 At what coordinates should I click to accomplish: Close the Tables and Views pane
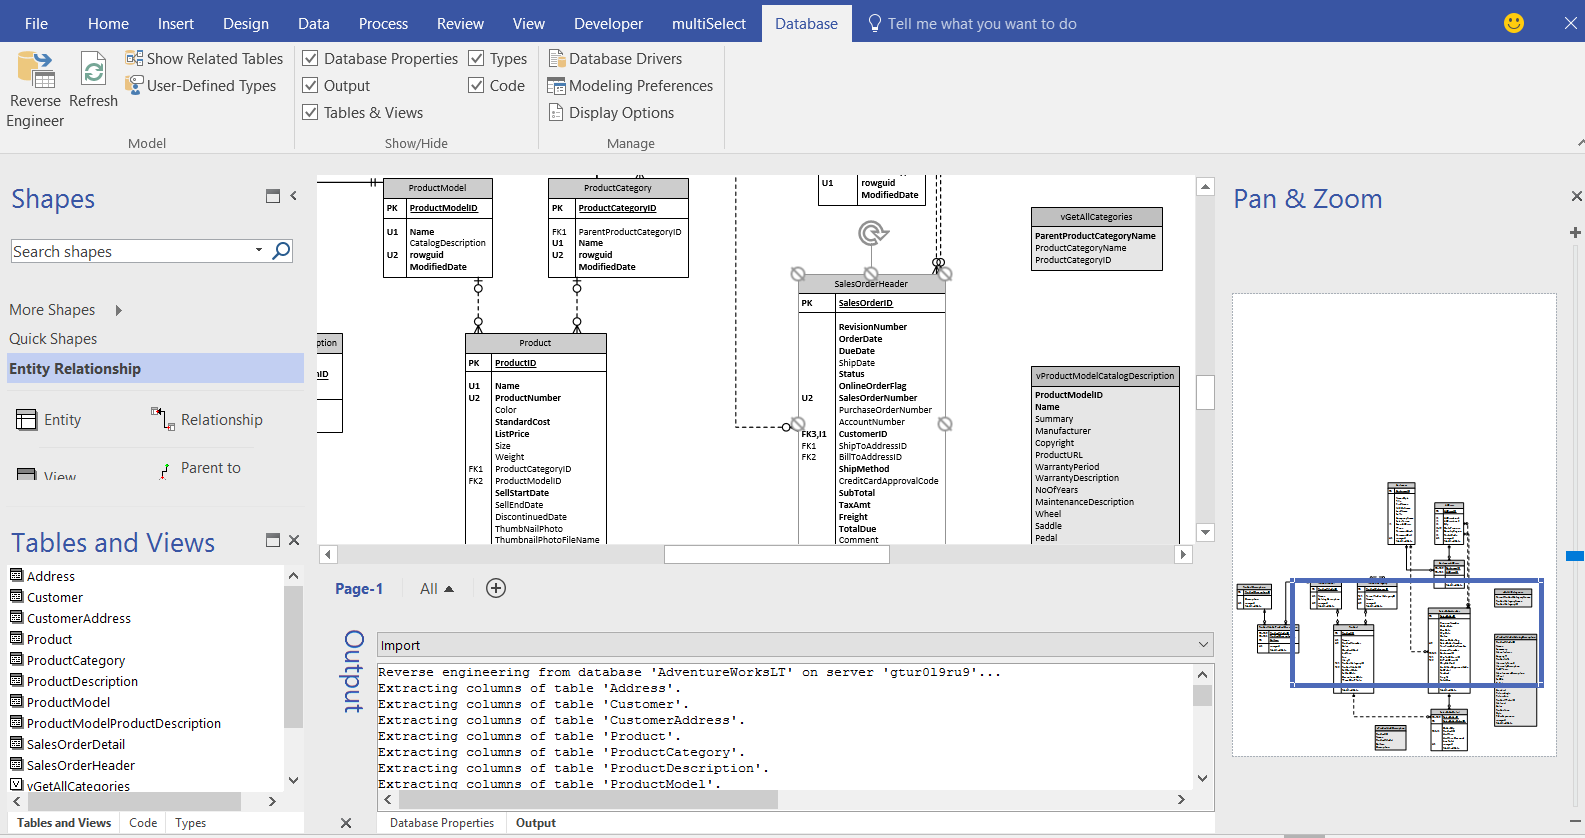tap(294, 540)
